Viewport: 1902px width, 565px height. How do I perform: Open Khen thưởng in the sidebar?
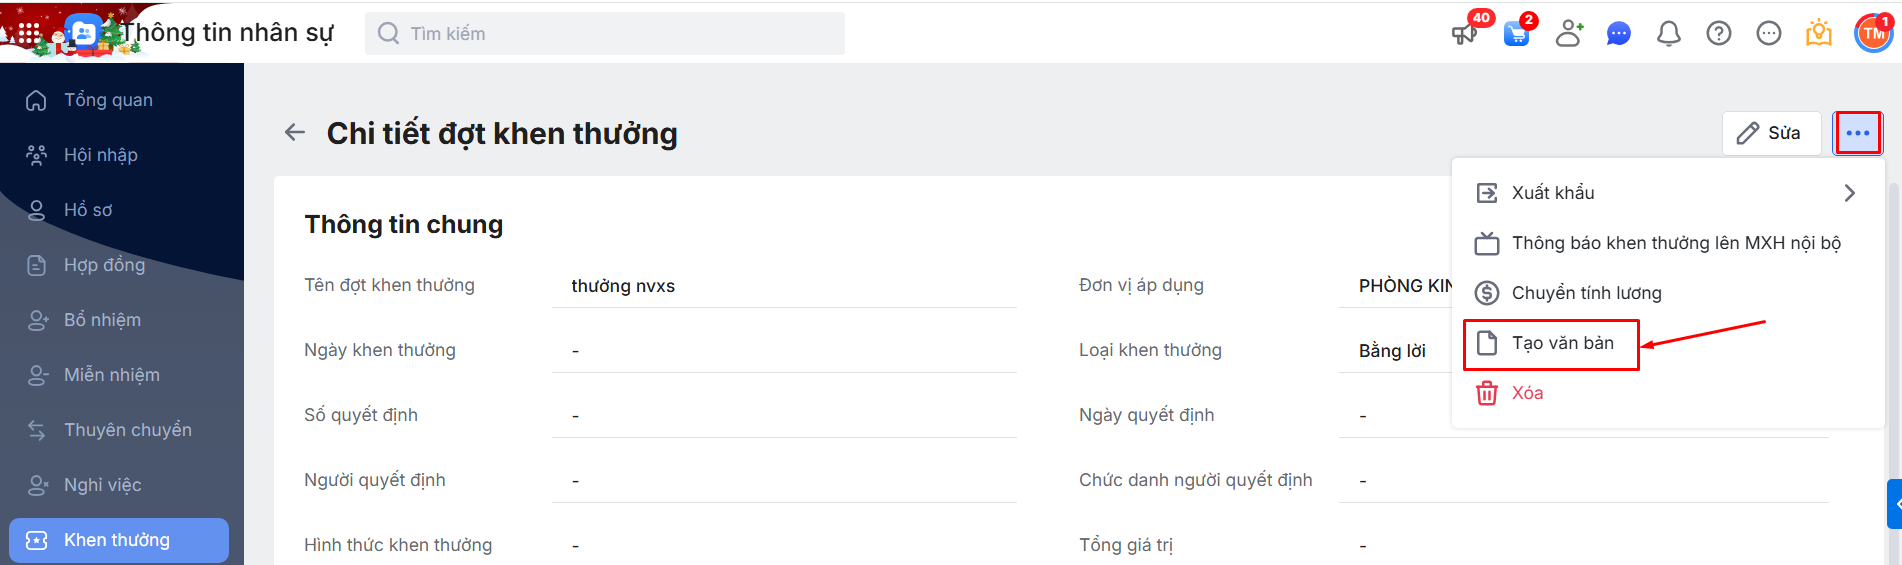click(119, 540)
